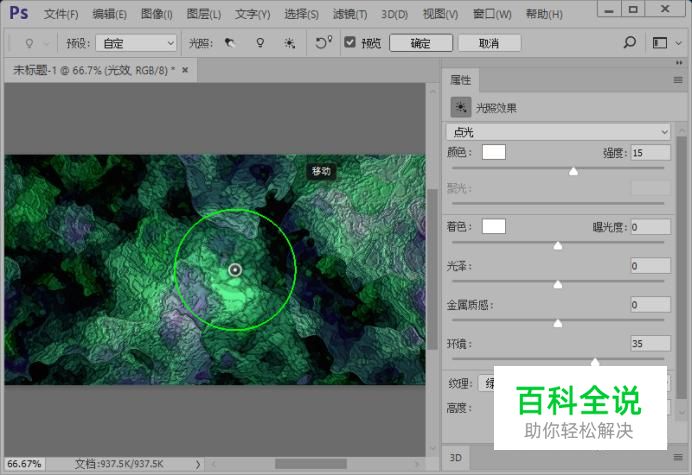Open the 3D(D) menu
Viewport: 692px width, 475px height.
(395, 14)
